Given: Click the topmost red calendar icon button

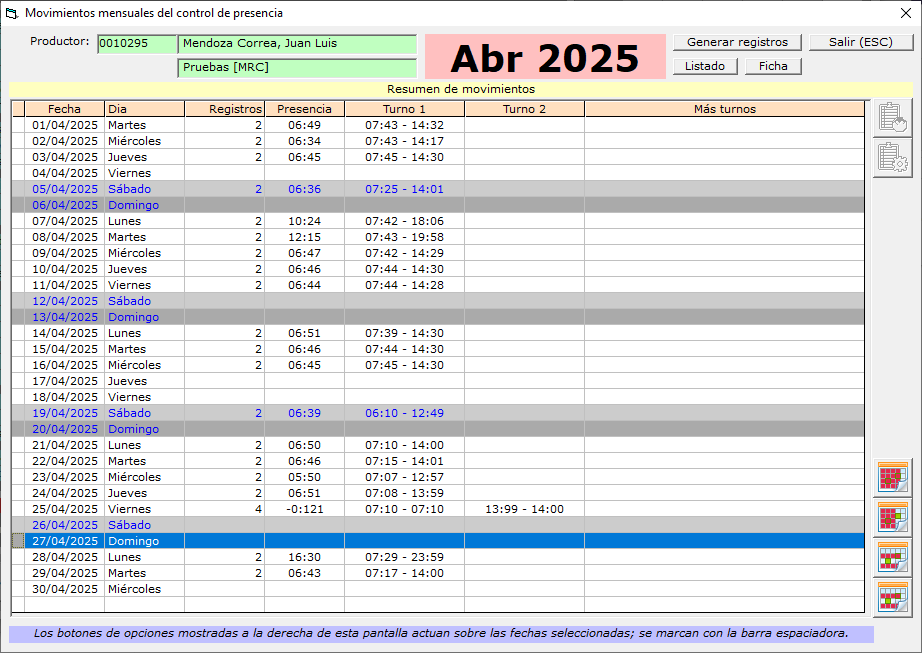Looking at the screenshot, I should 892,478.
